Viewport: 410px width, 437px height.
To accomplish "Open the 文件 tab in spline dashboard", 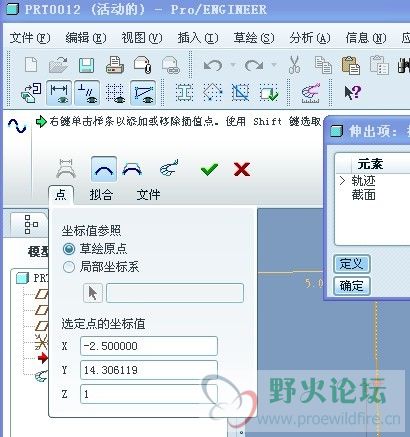I will click(148, 195).
